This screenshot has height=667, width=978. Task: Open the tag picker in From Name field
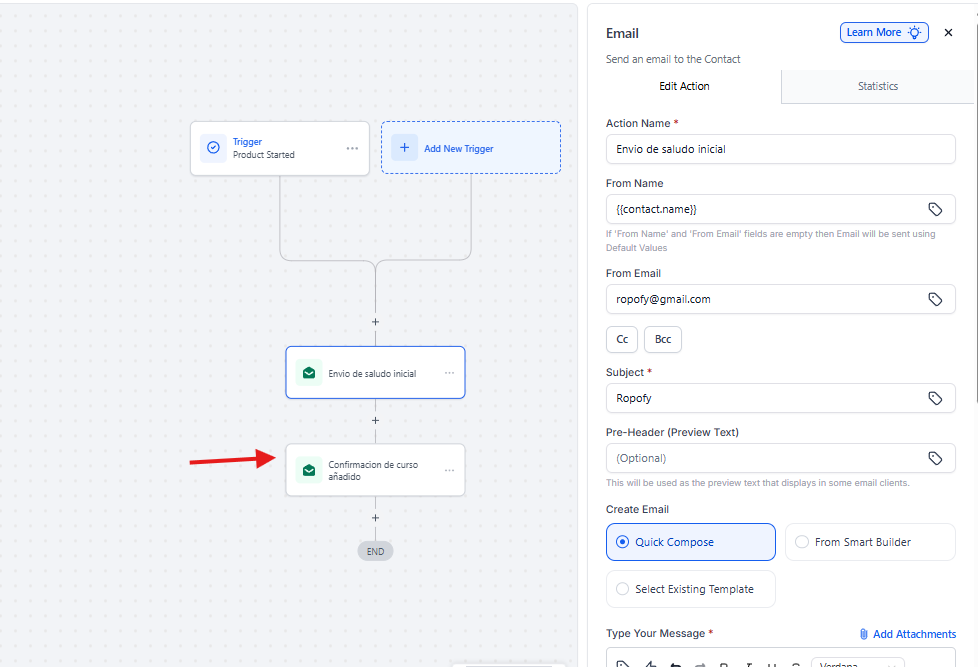[935, 209]
